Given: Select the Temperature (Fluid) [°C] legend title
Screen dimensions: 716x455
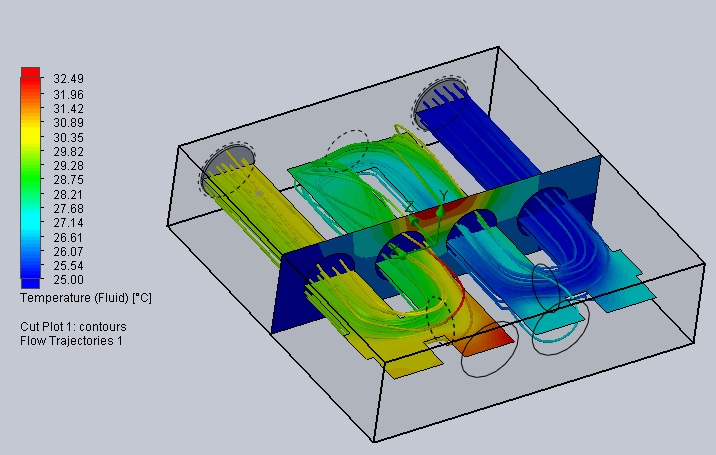Looking at the screenshot, I should coord(85,298).
